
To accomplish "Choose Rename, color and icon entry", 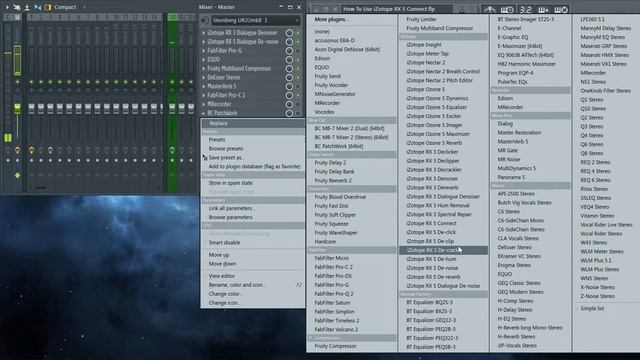I will click(237, 285).
